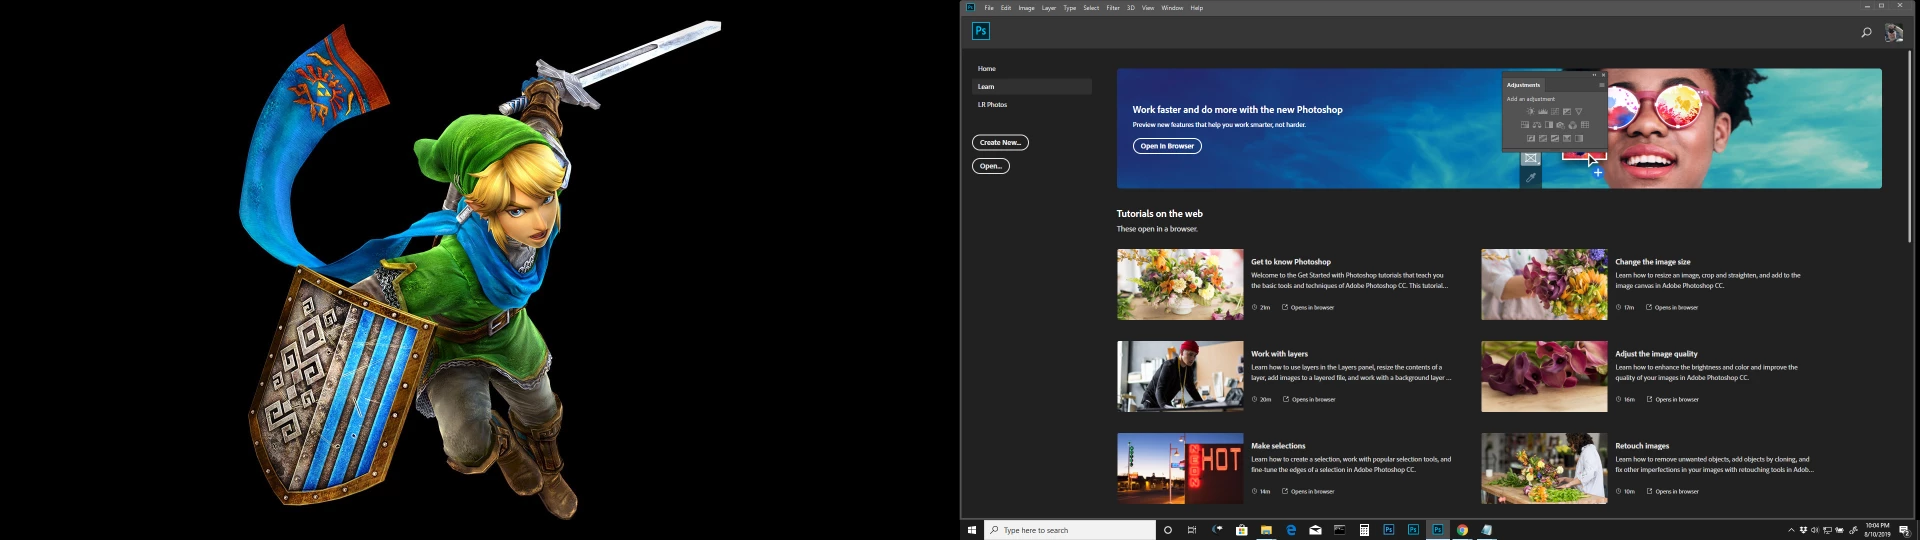Click the volume speaker tray icon
This screenshot has height=540, width=1920.
pyautogui.click(x=1814, y=530)
